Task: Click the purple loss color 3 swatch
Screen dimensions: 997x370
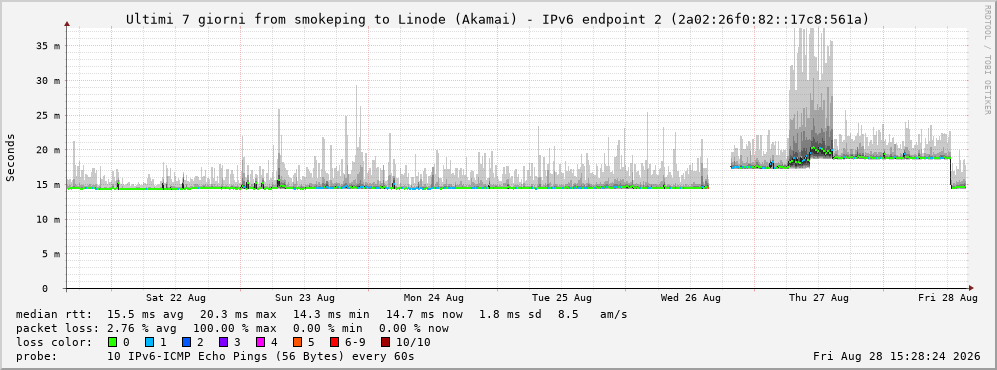Action: point(222,342)
